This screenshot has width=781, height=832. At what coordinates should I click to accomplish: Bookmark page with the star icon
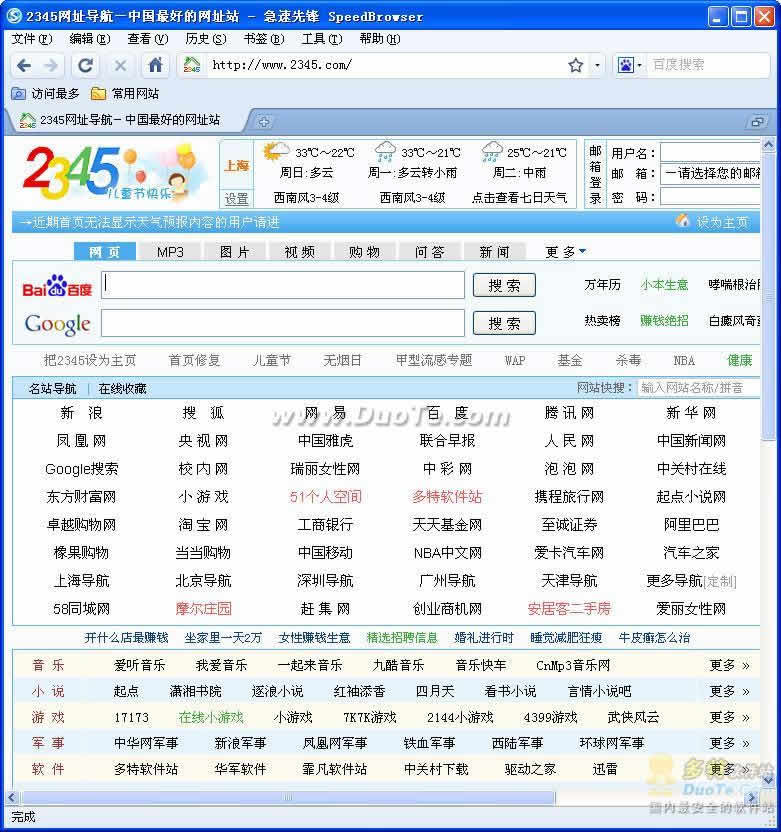(576, 65)
